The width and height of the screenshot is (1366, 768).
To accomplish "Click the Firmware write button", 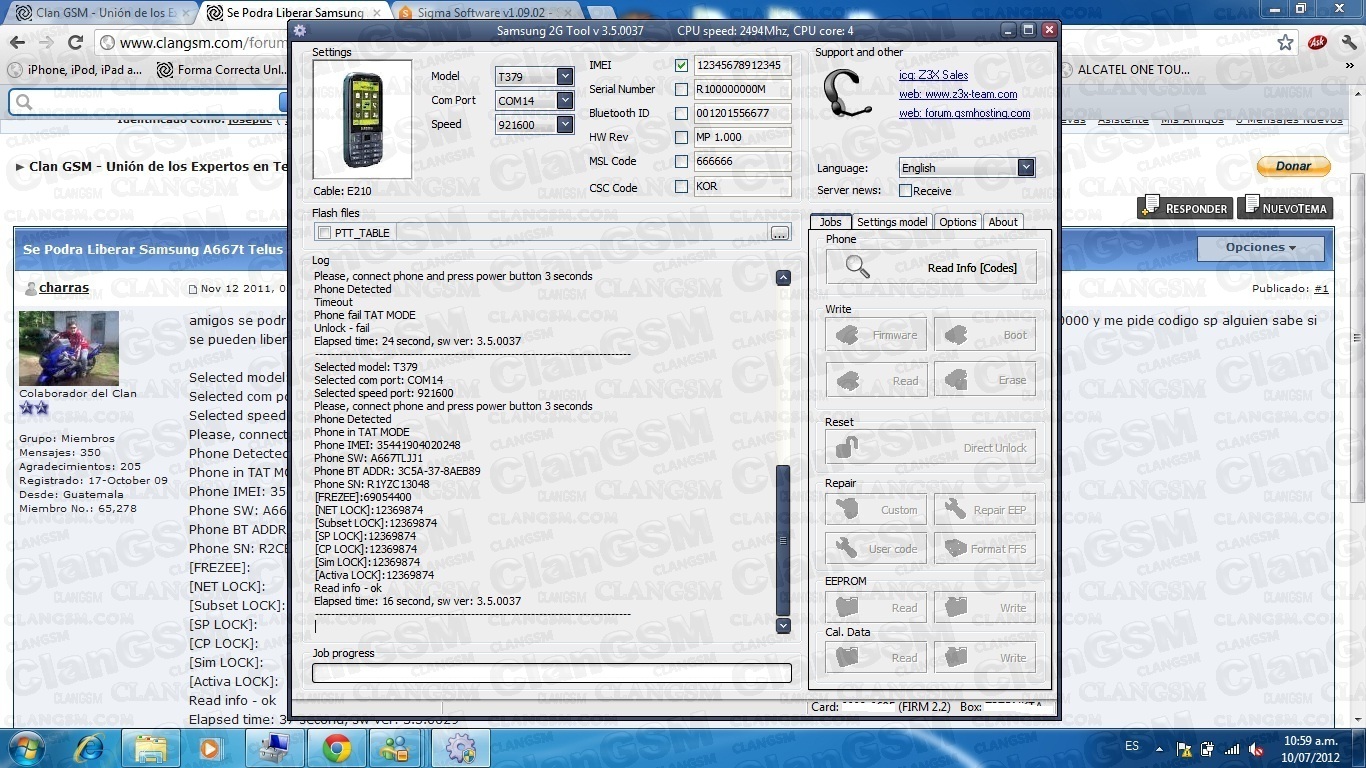I will tap(876, 335).
